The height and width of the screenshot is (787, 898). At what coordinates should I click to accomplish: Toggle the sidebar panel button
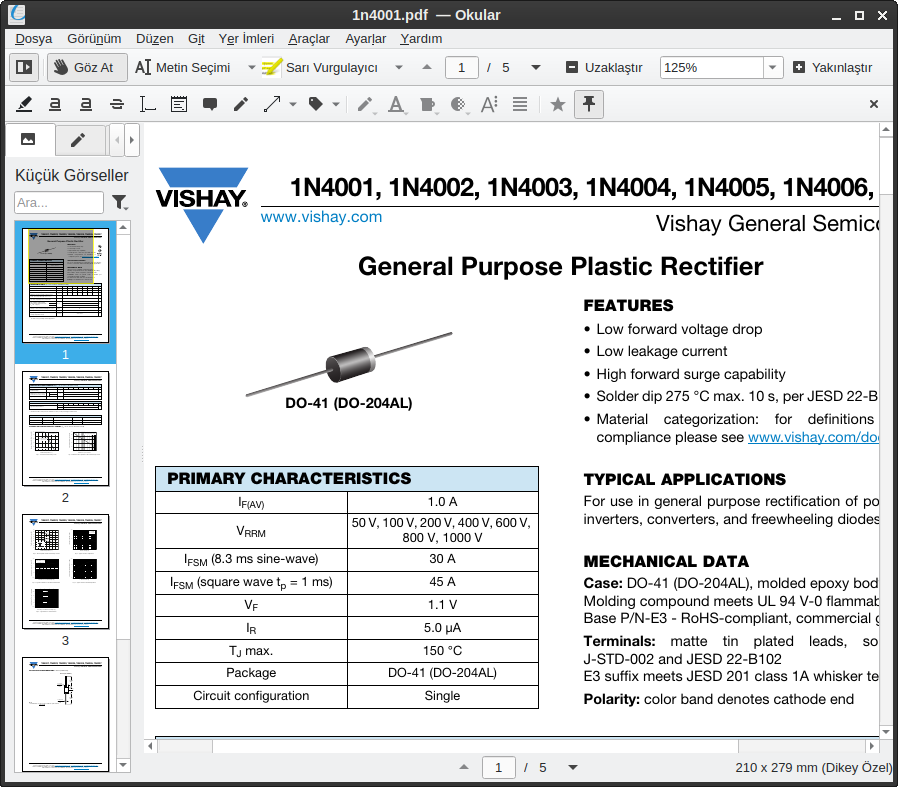24,67
